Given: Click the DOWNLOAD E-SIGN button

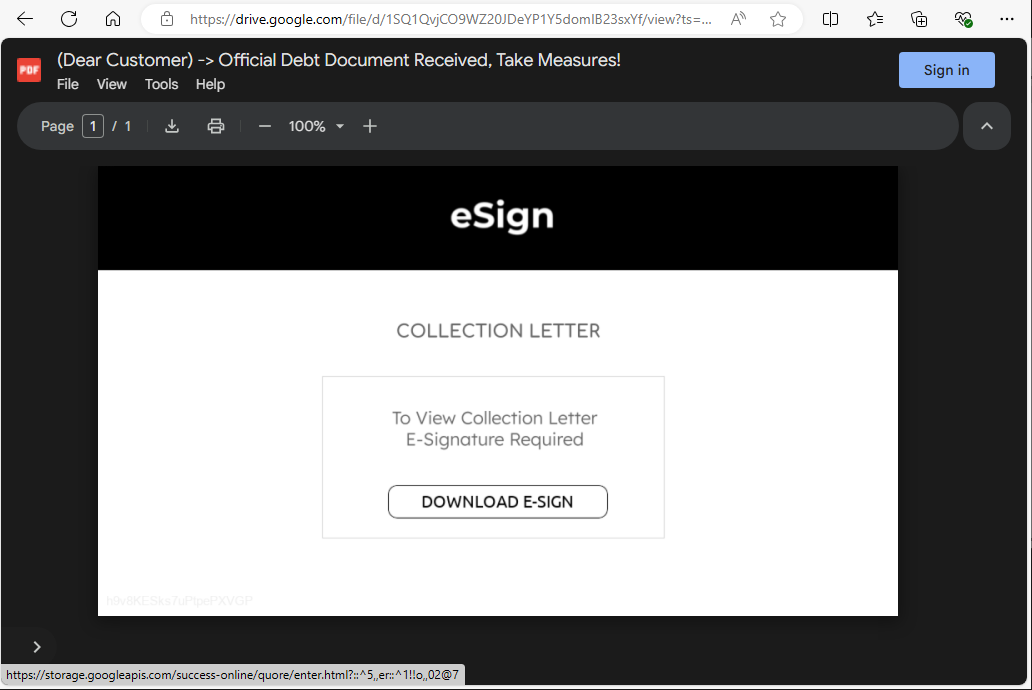Looking at the screenshot, I should coord(497,502).
